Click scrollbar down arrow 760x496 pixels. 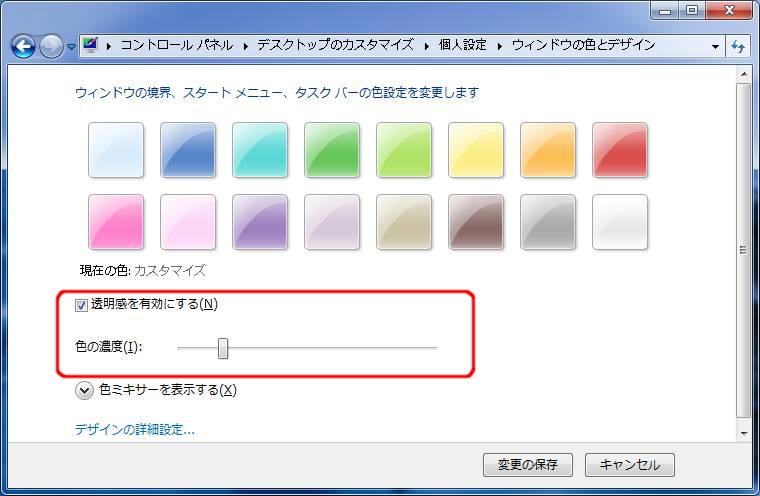point(744,433)
